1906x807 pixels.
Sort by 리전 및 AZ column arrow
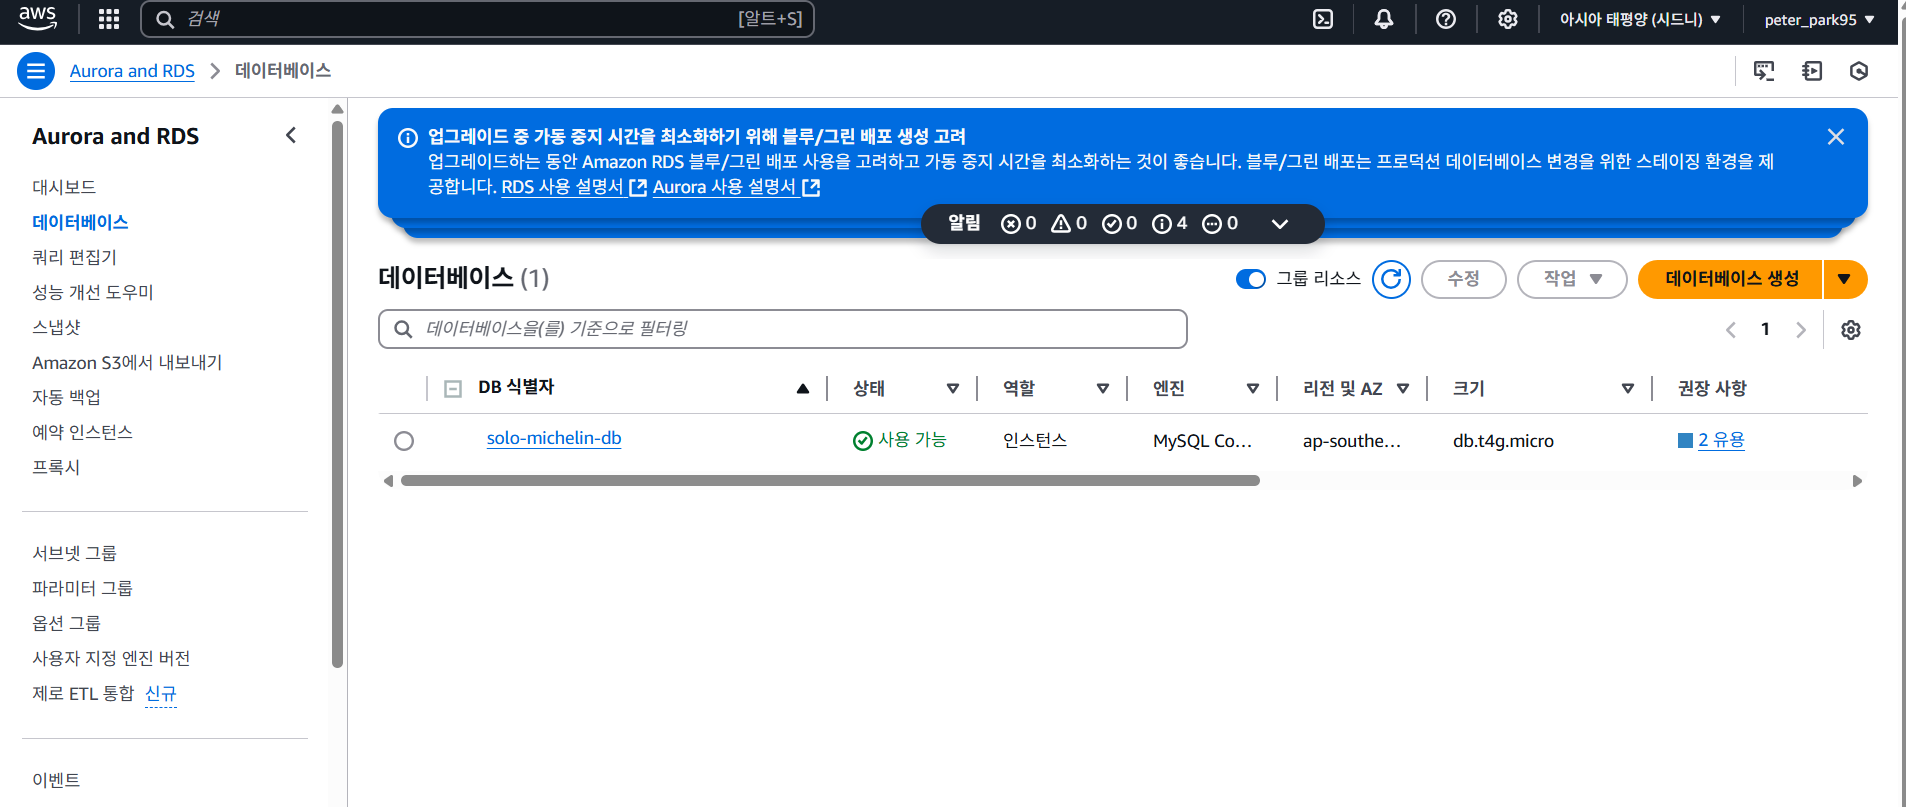[1403, 389]
